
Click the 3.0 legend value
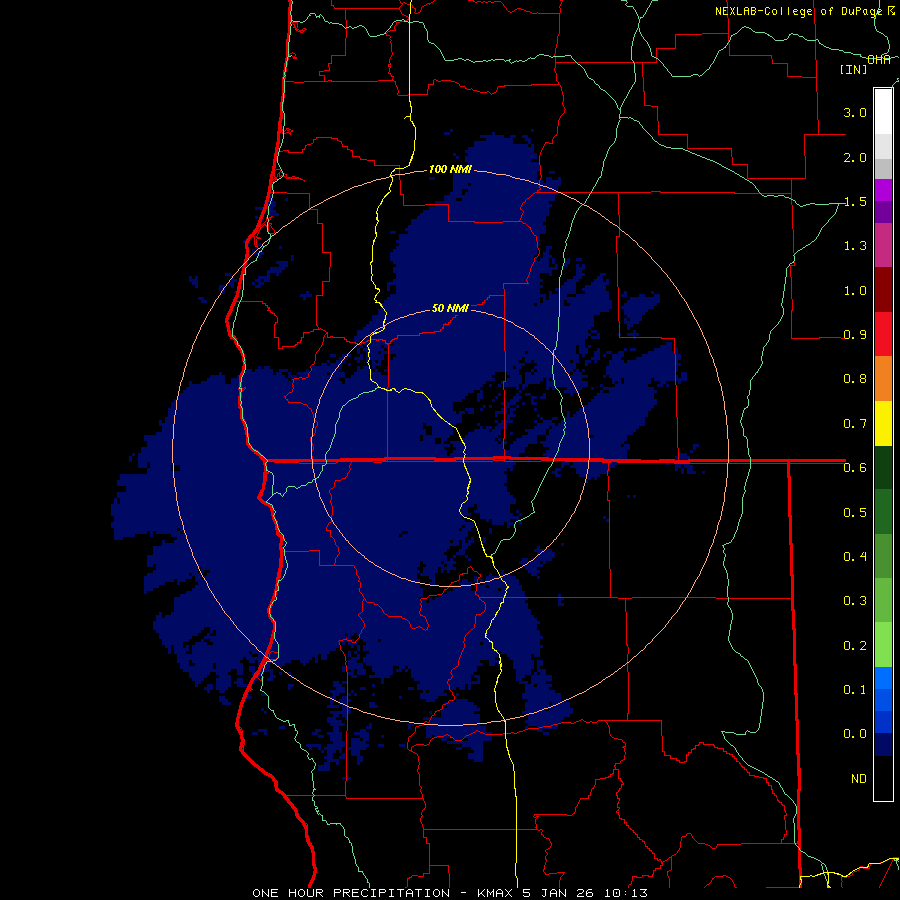click(x=855, y=112)
